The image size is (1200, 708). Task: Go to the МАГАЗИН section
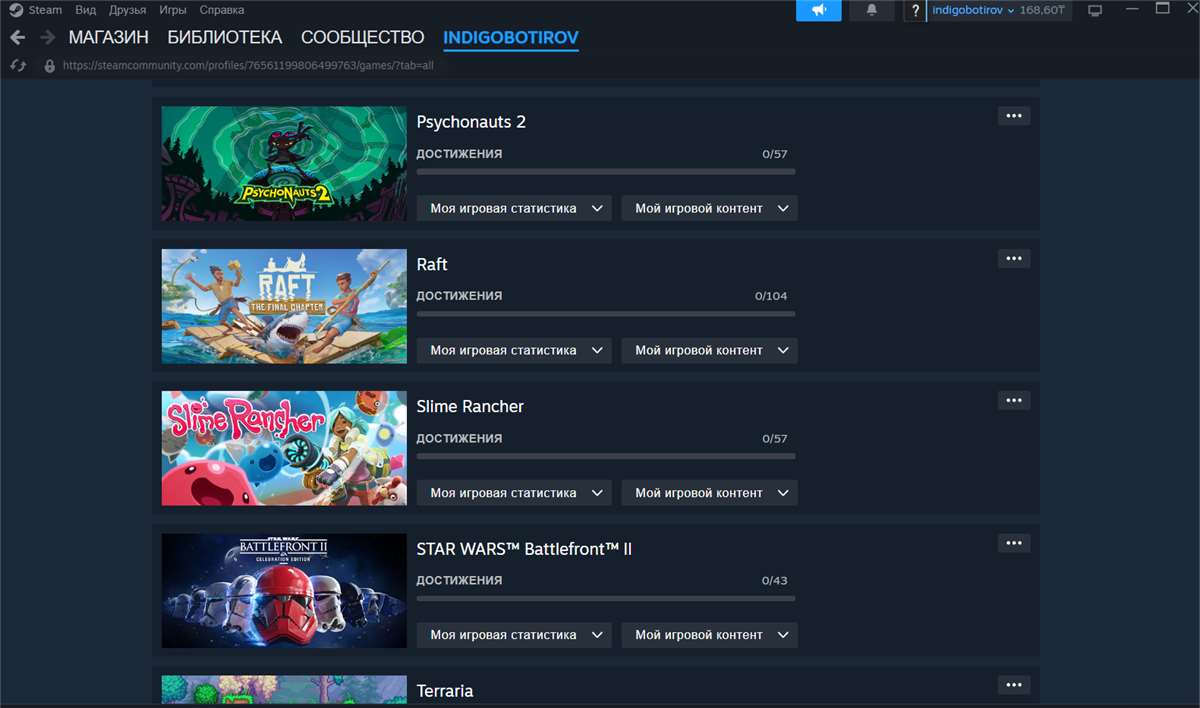108,38
